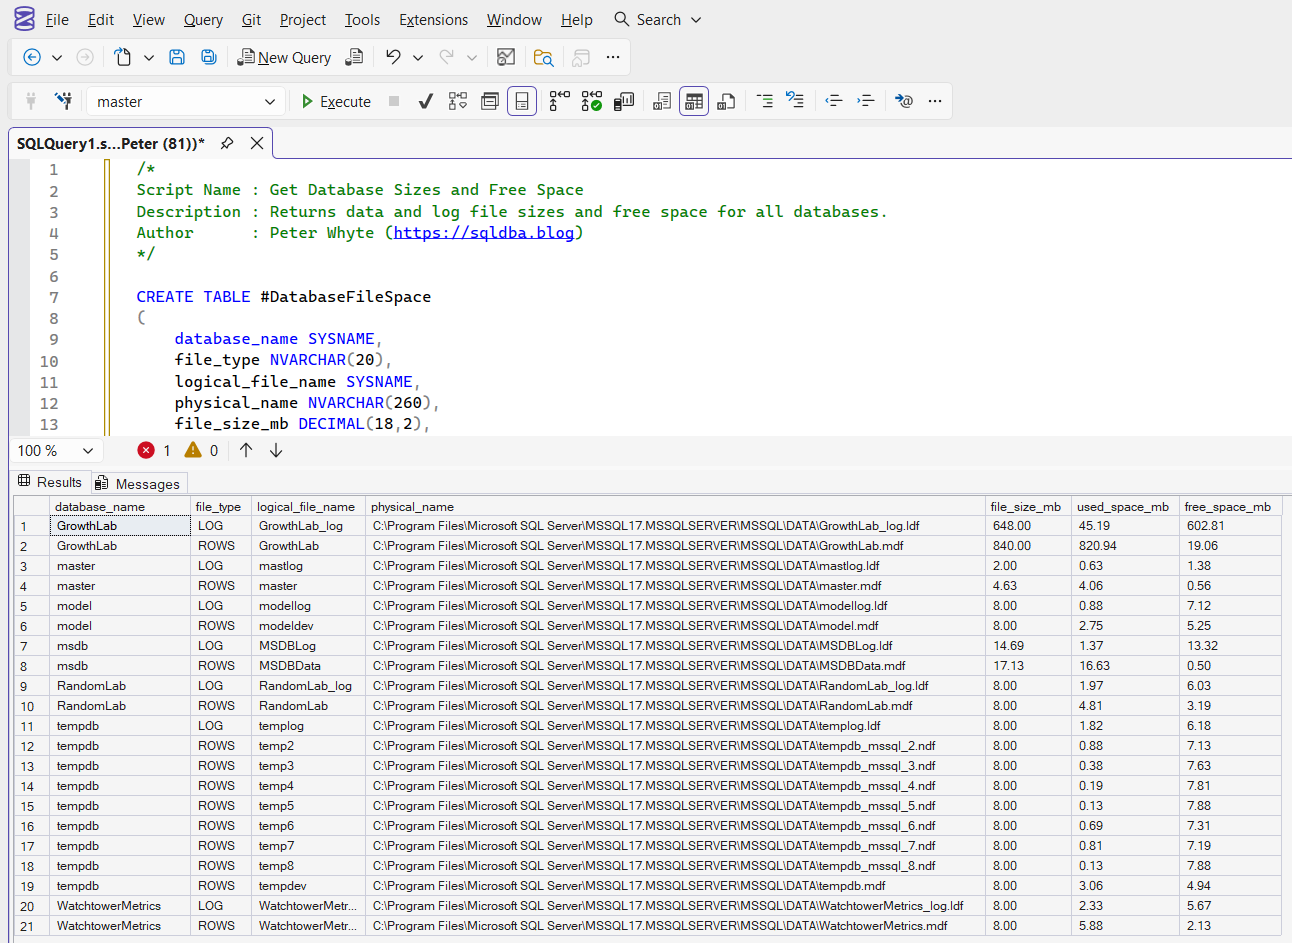This screenshot has height=943, width=1292.
Task: Click the Activity Monitor icon
Action: (x=506, y=57)
